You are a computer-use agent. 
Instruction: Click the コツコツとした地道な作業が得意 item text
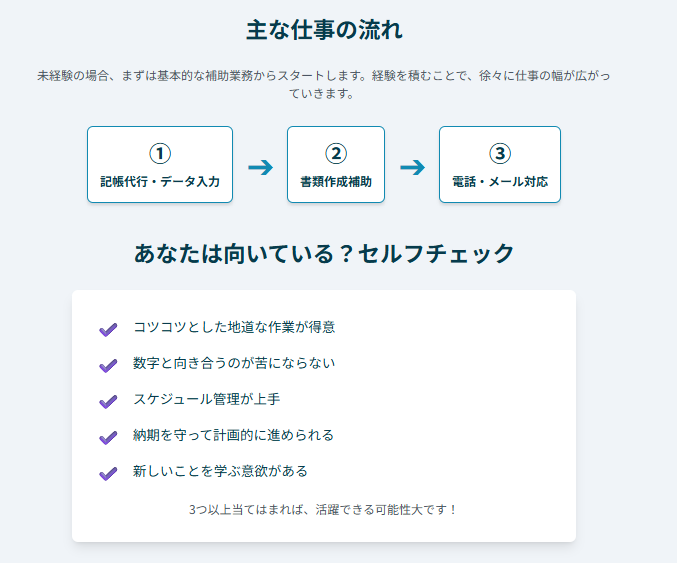[234, 327]
